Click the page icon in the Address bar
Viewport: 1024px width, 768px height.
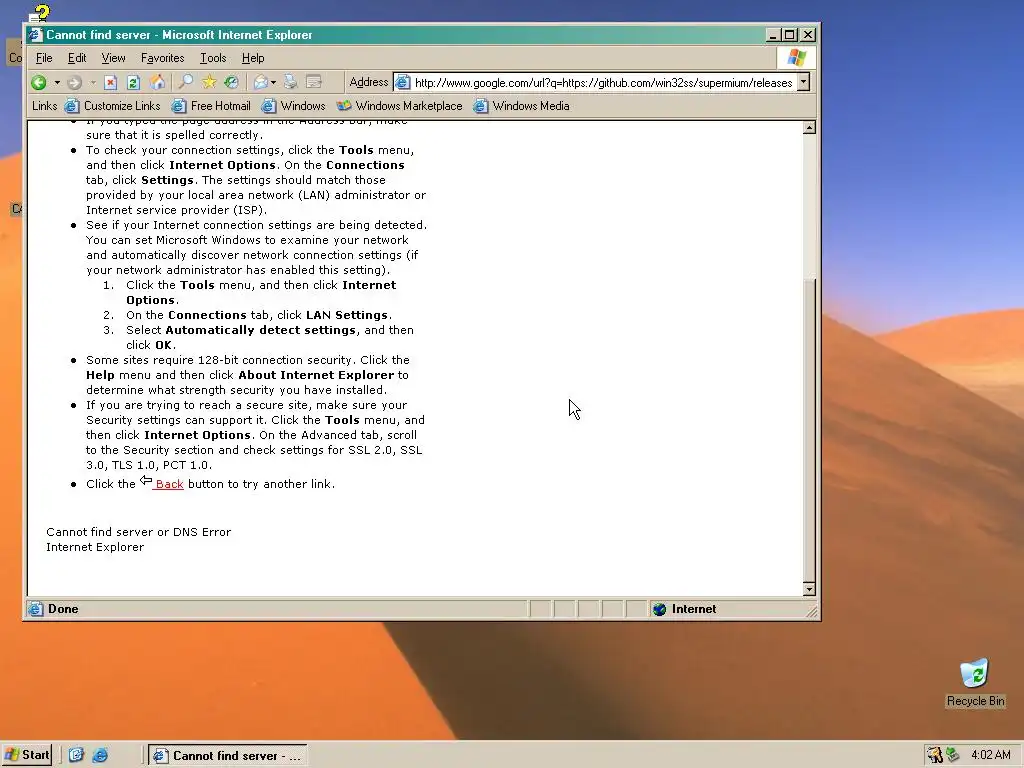pos(404,82)
